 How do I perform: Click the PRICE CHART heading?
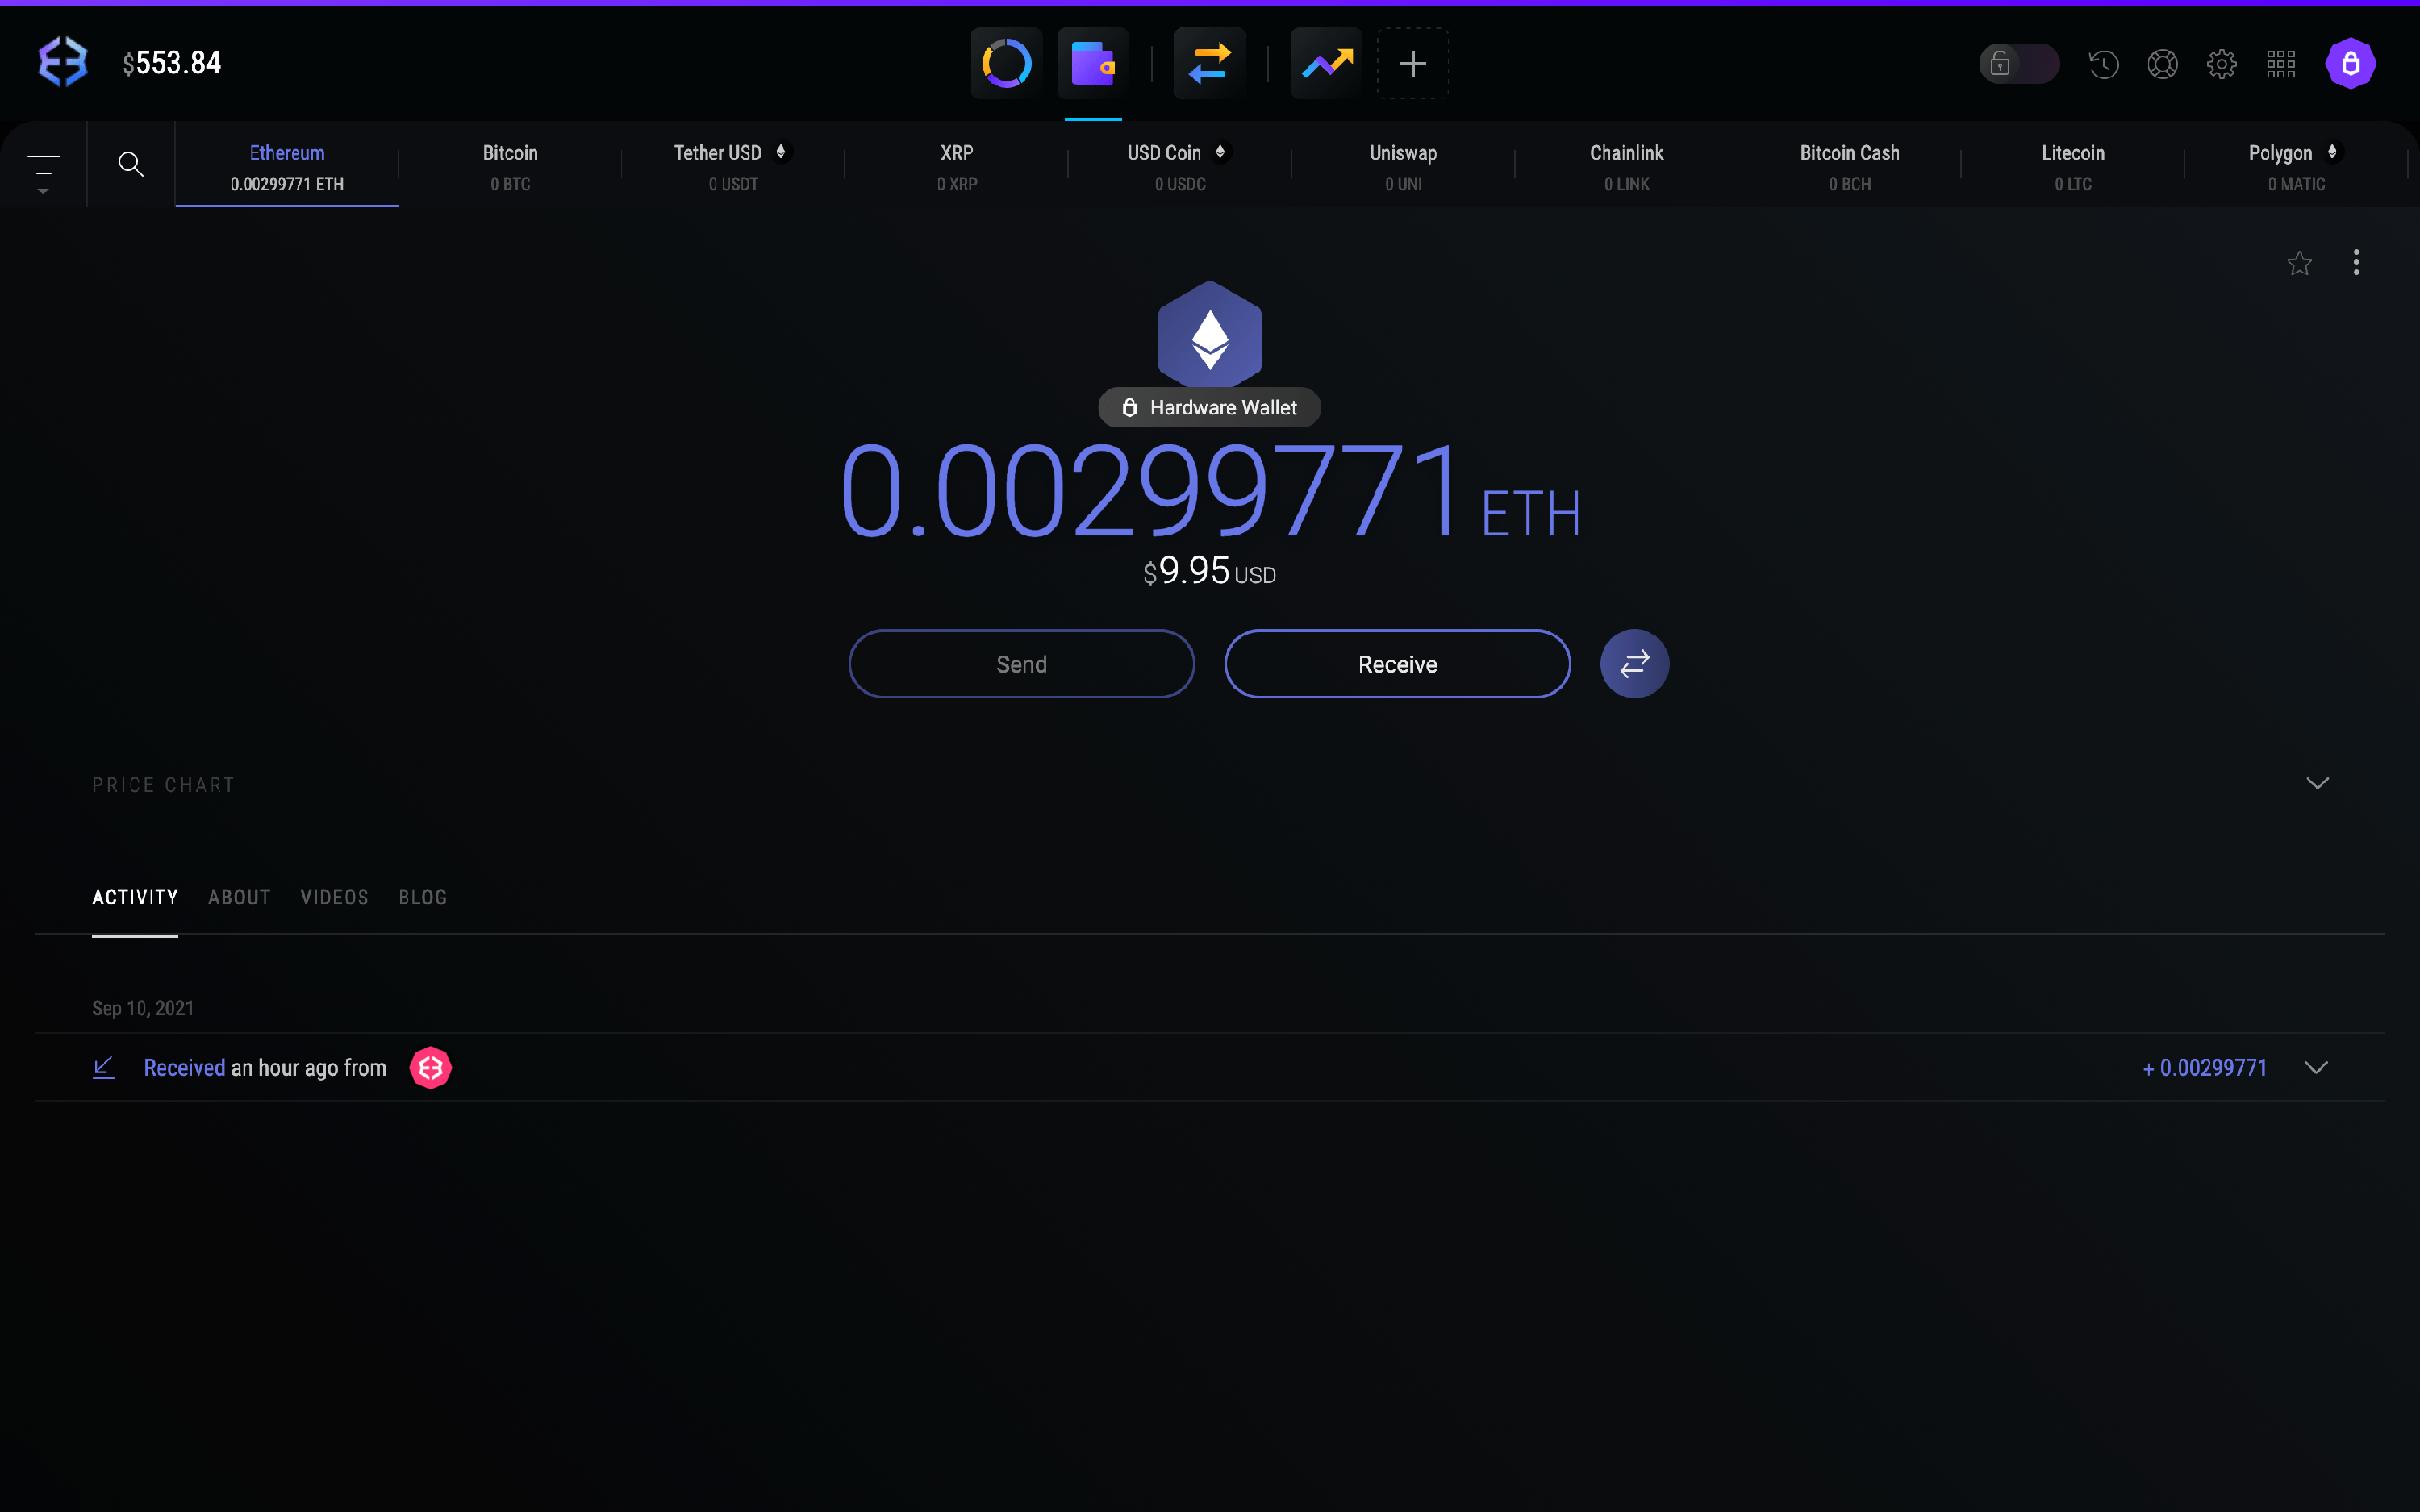click(x=164, y=785)
